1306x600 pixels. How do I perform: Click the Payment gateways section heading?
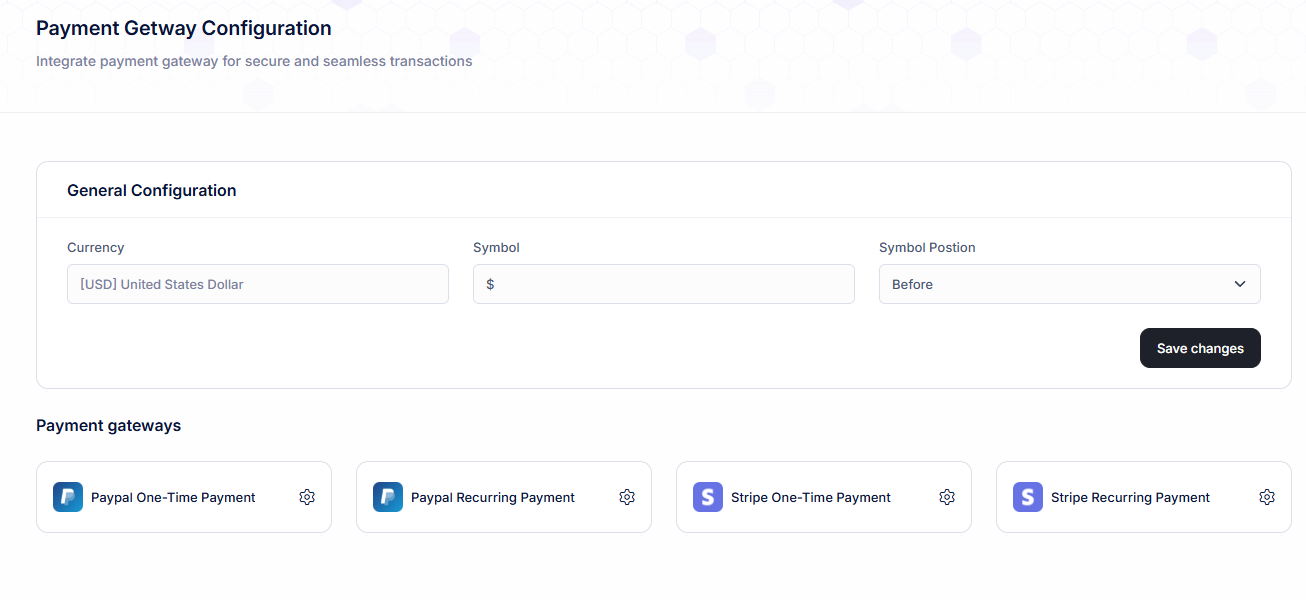coord(109,425)
